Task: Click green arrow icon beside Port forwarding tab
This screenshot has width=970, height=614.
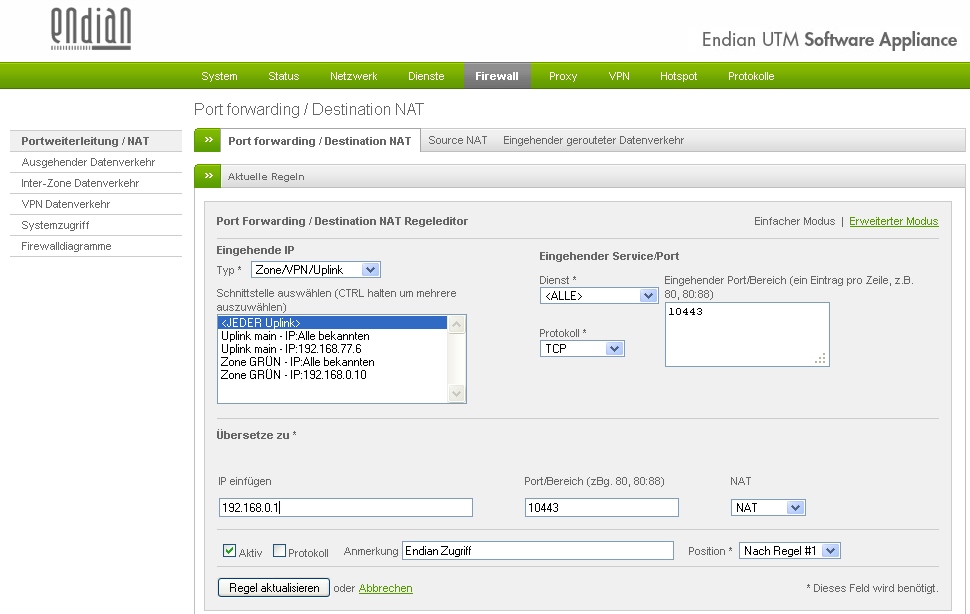Action: [208, 141]
